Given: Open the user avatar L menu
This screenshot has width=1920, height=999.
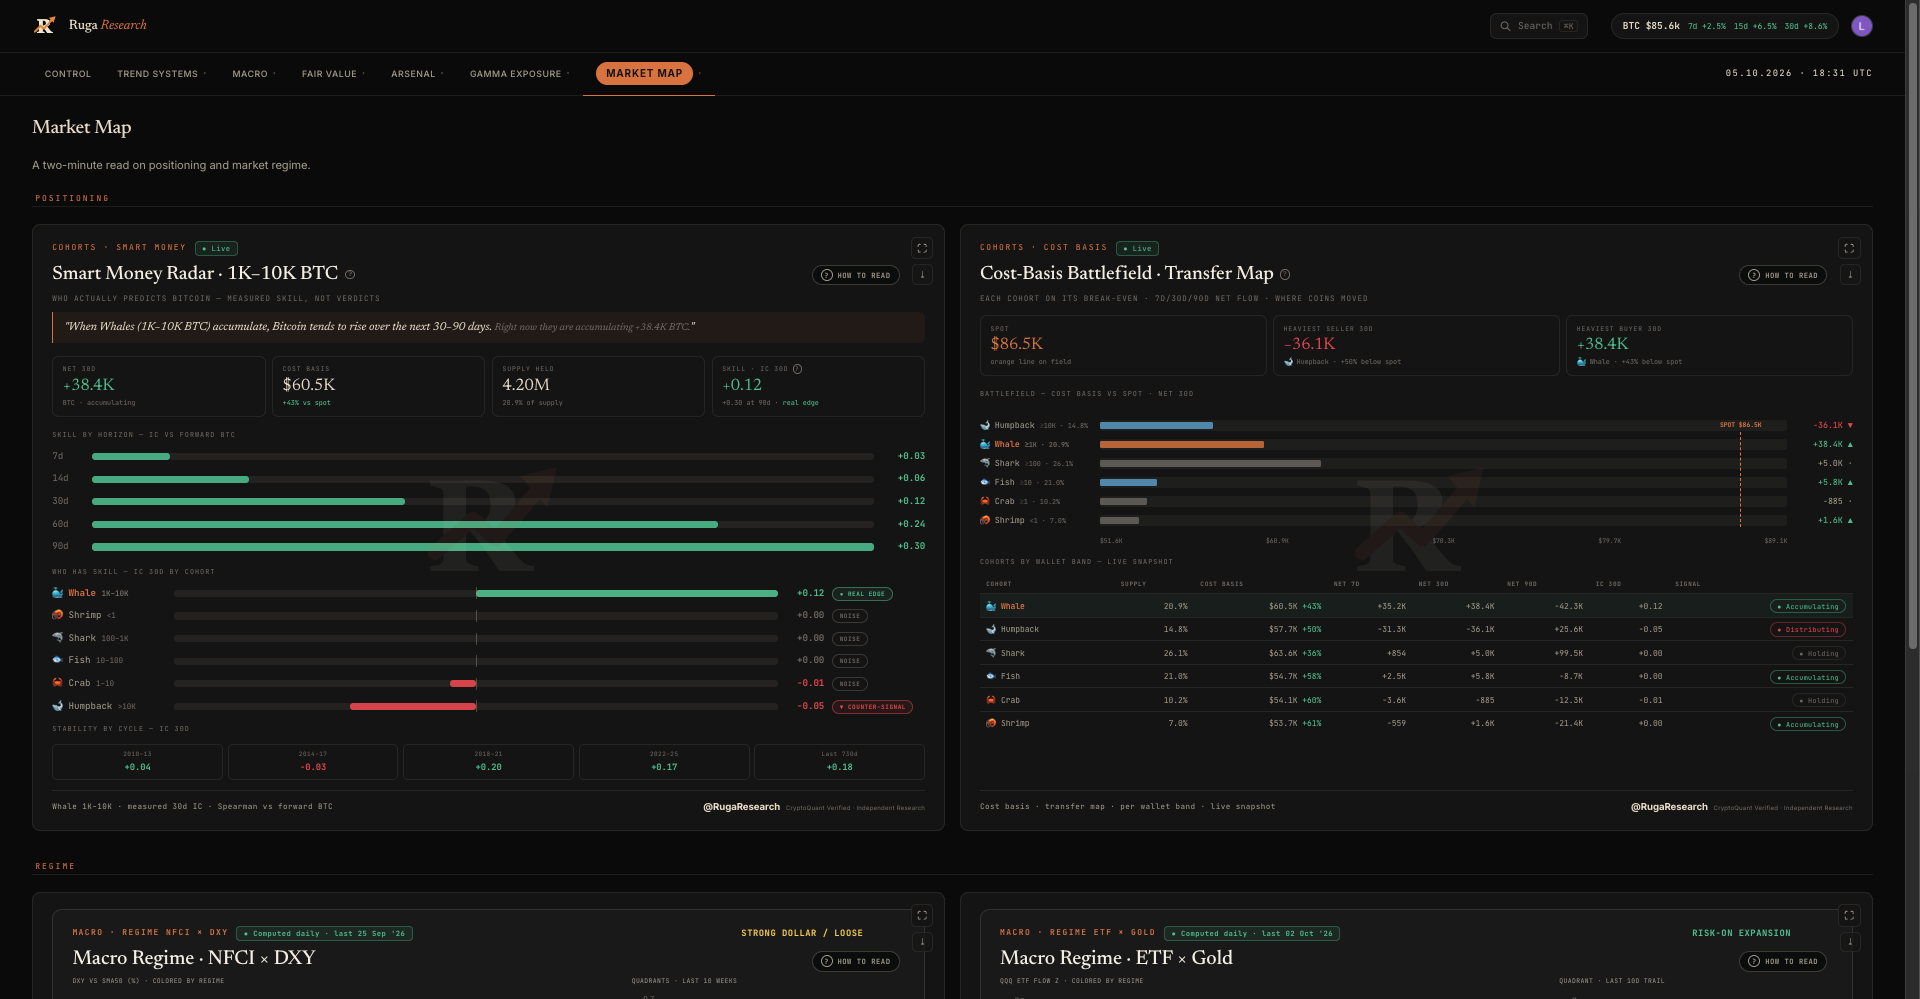Looking at the screenshot, I should (x=1861, y=26).
